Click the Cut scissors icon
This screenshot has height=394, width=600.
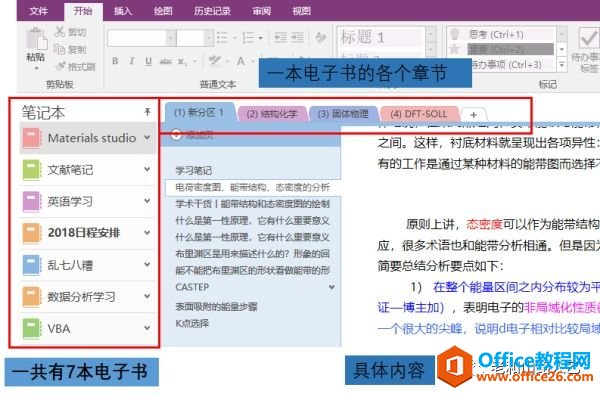(59, 32)
